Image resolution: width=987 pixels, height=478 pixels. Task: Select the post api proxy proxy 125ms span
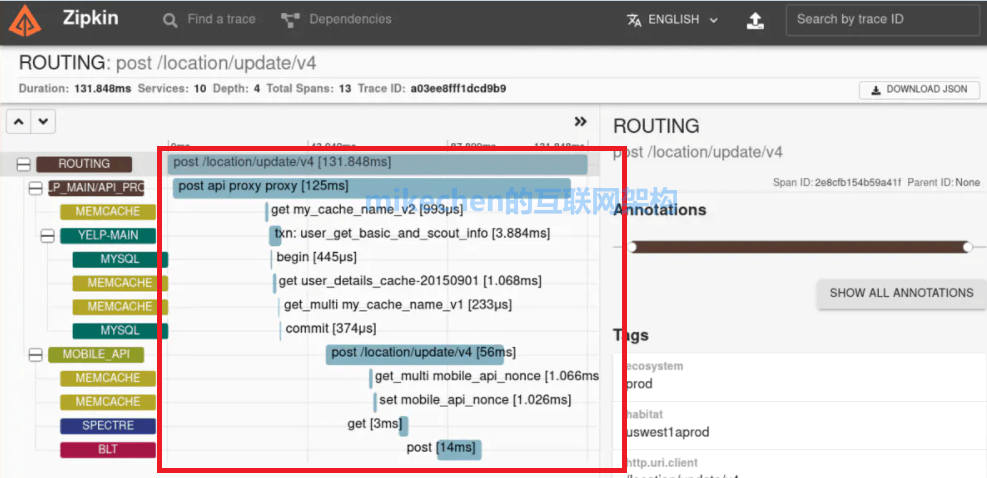pyautogui.click(x=372, y=187)
